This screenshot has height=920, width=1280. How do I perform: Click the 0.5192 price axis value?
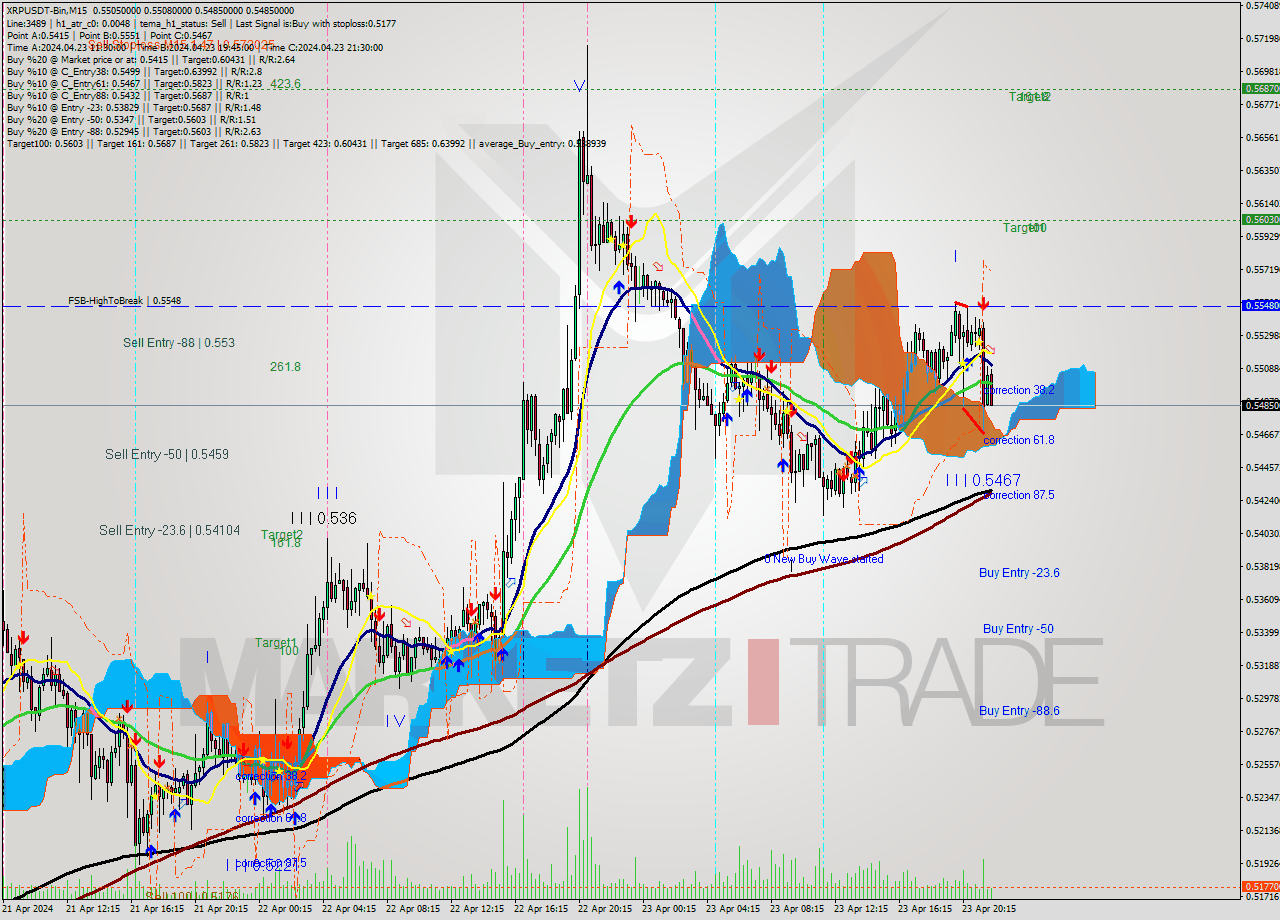click(1261, 863)
